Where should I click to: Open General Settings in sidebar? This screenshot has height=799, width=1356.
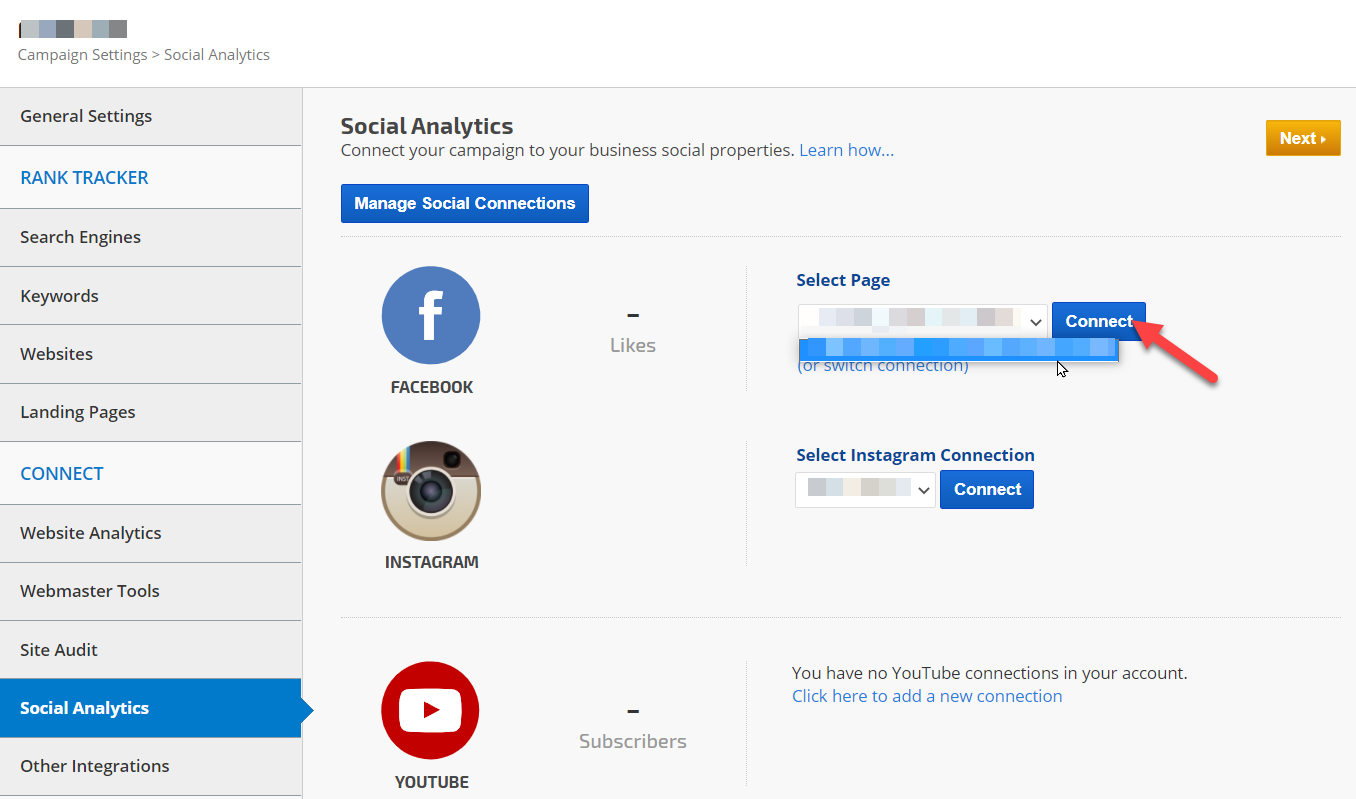pyautogui.click(x=86, y=116)
